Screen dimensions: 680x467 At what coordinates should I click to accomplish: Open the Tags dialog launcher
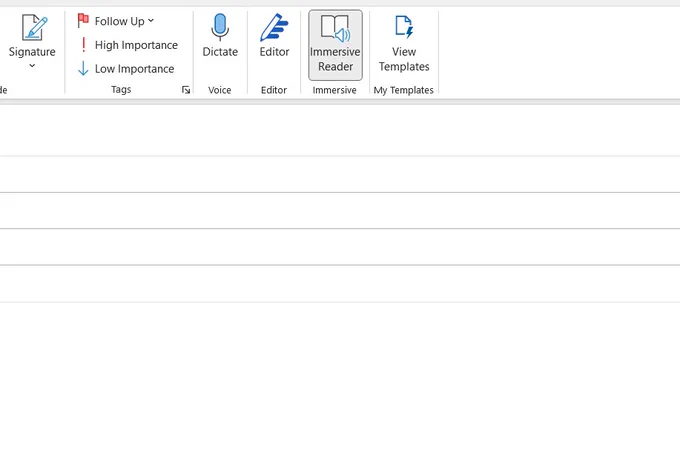(x=186, y=90)
